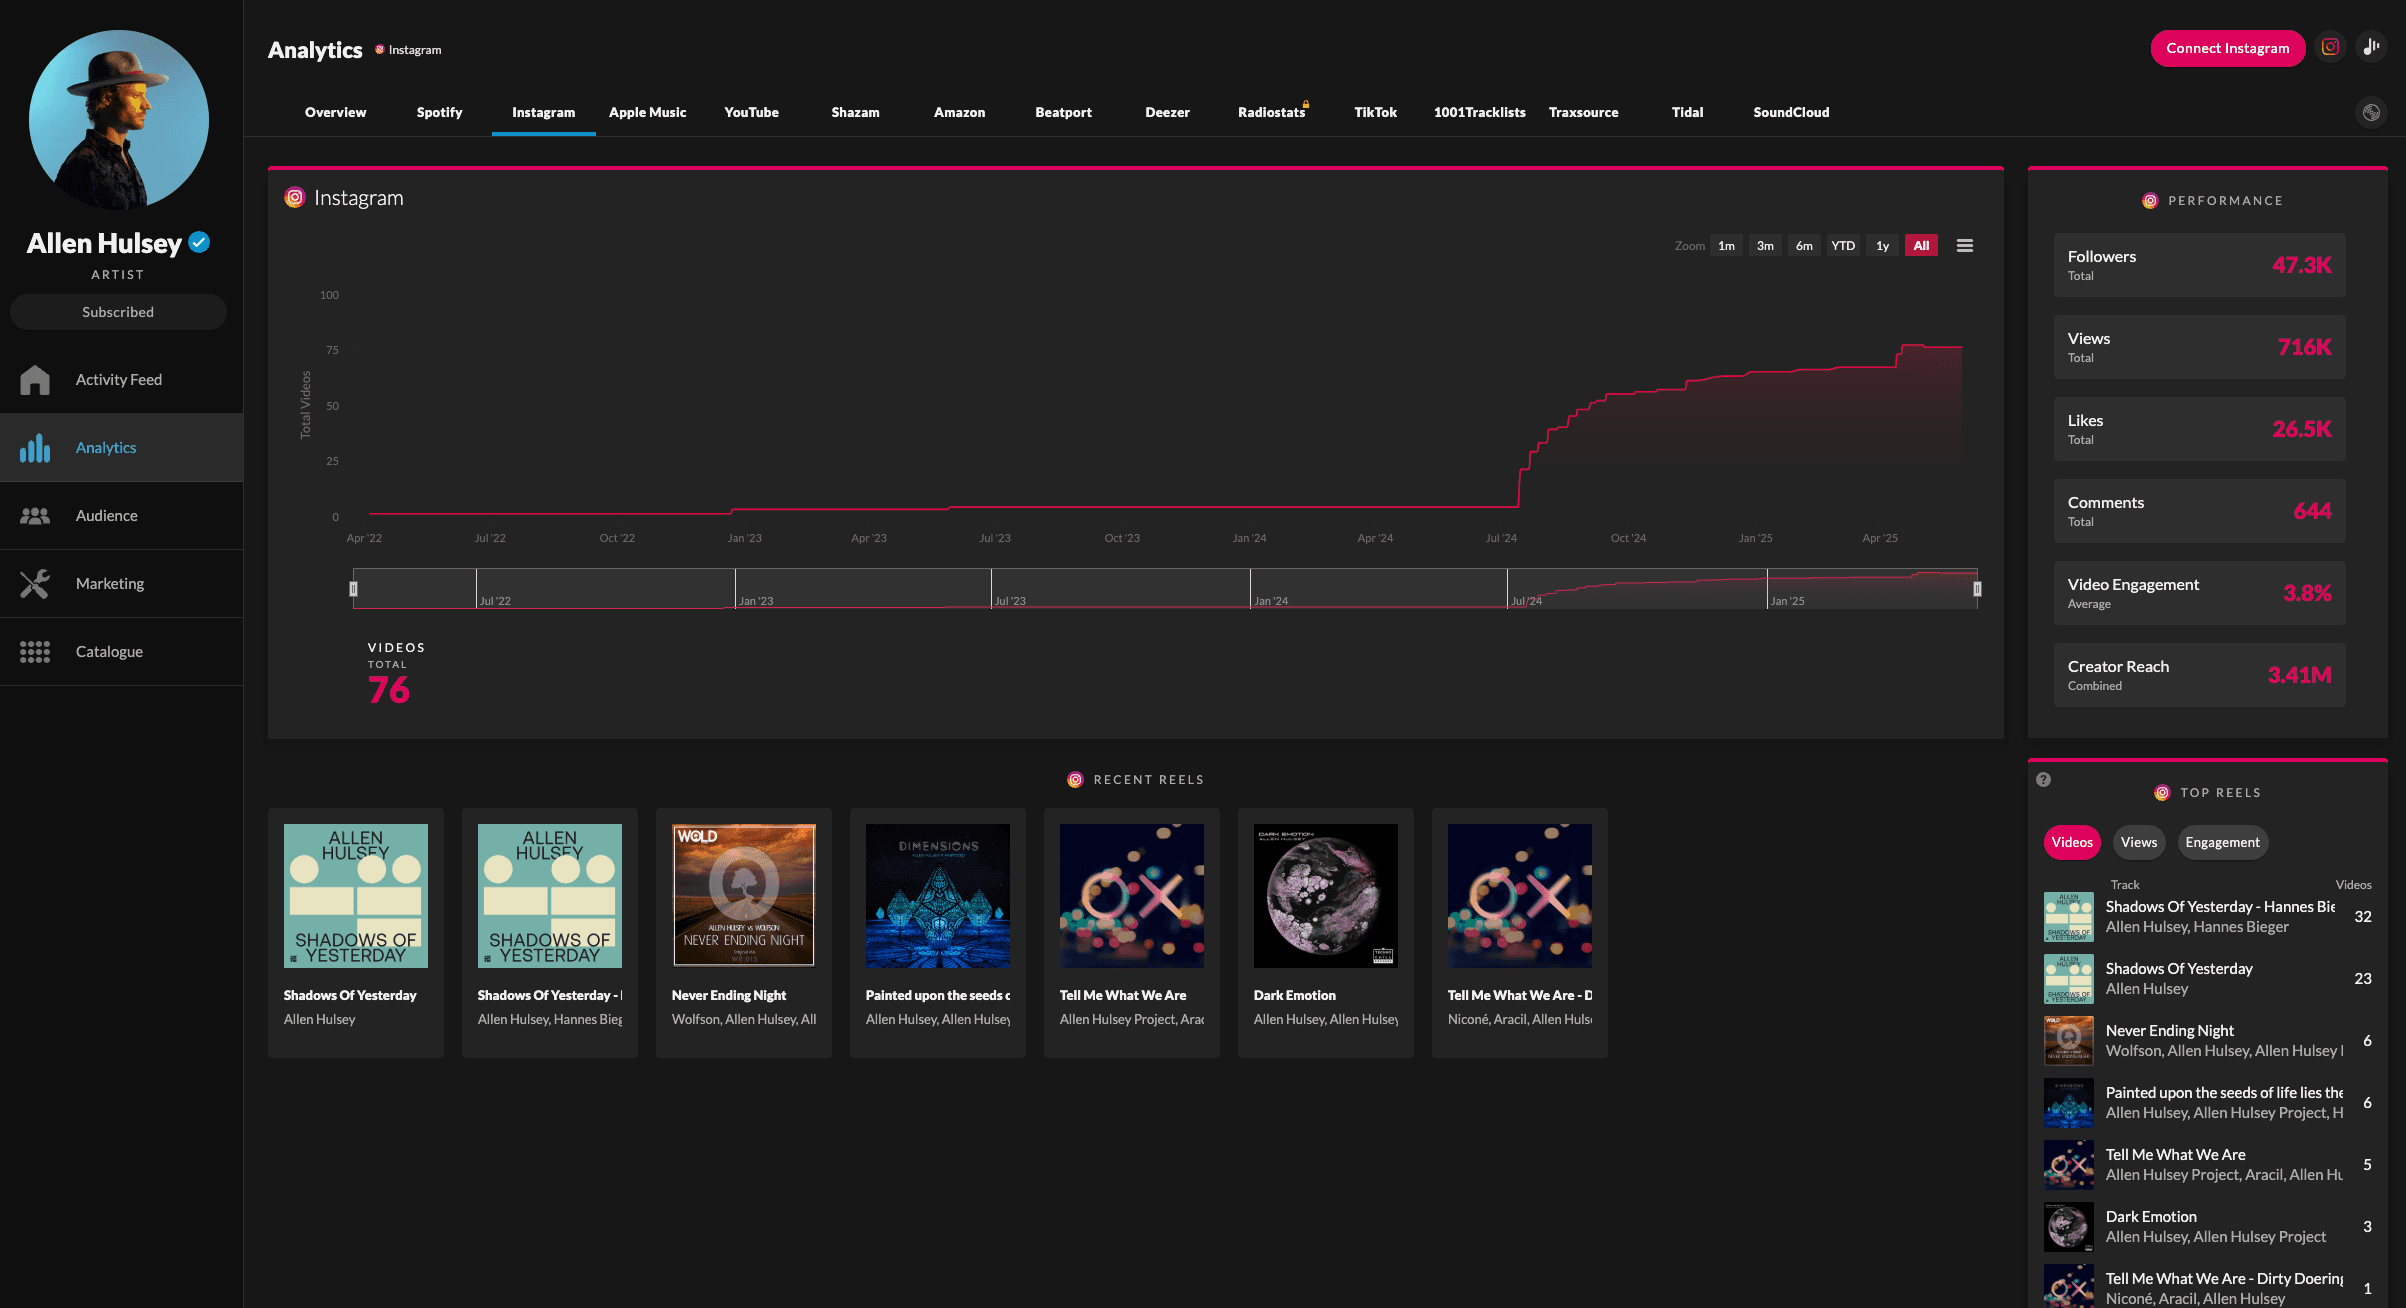Switch chart zoom to 3m
2406x1308 pixels.
[1765, 245]
